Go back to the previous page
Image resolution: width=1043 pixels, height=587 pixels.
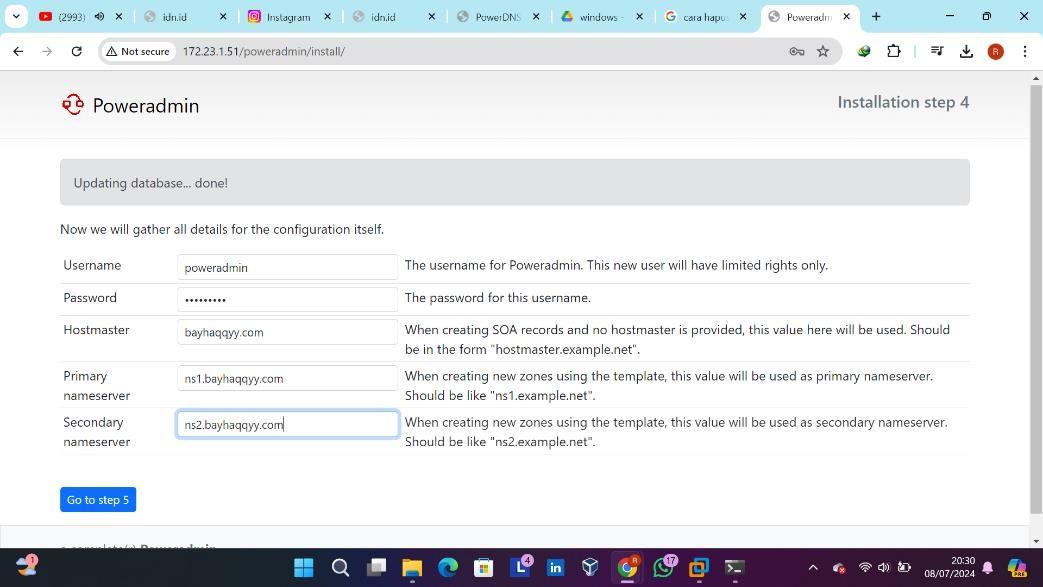(x=18, y=51)
